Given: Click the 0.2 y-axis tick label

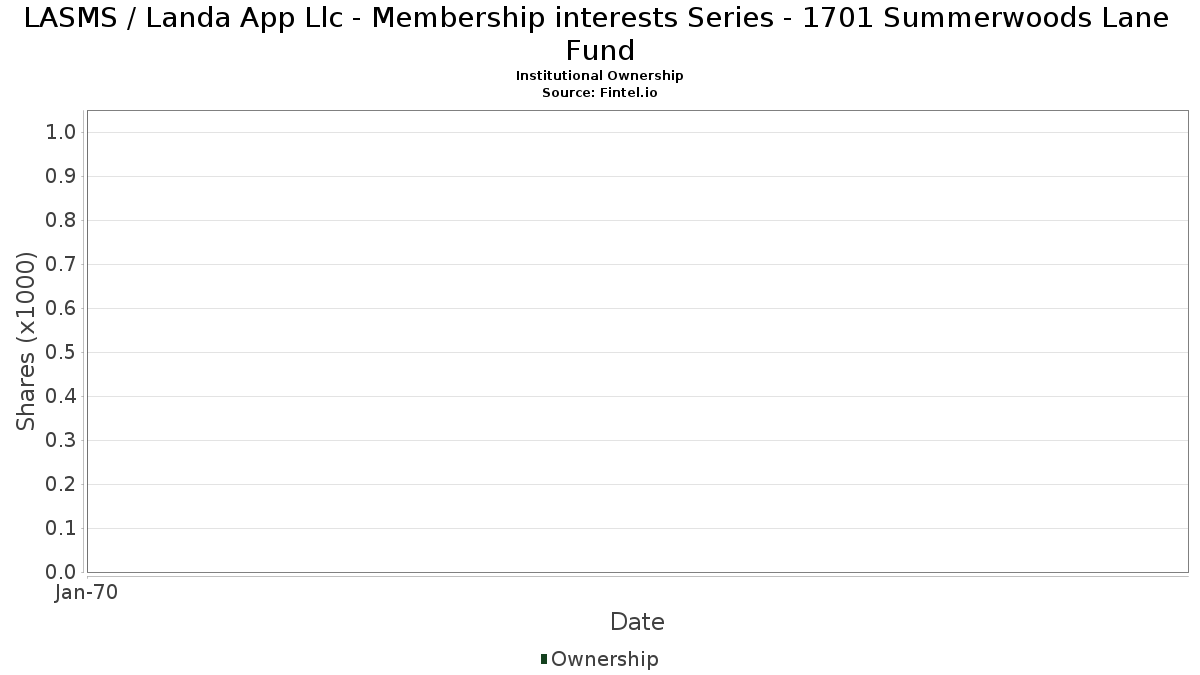Looking at the screenshot, I should pyautogui.click(x=62, y=485).
